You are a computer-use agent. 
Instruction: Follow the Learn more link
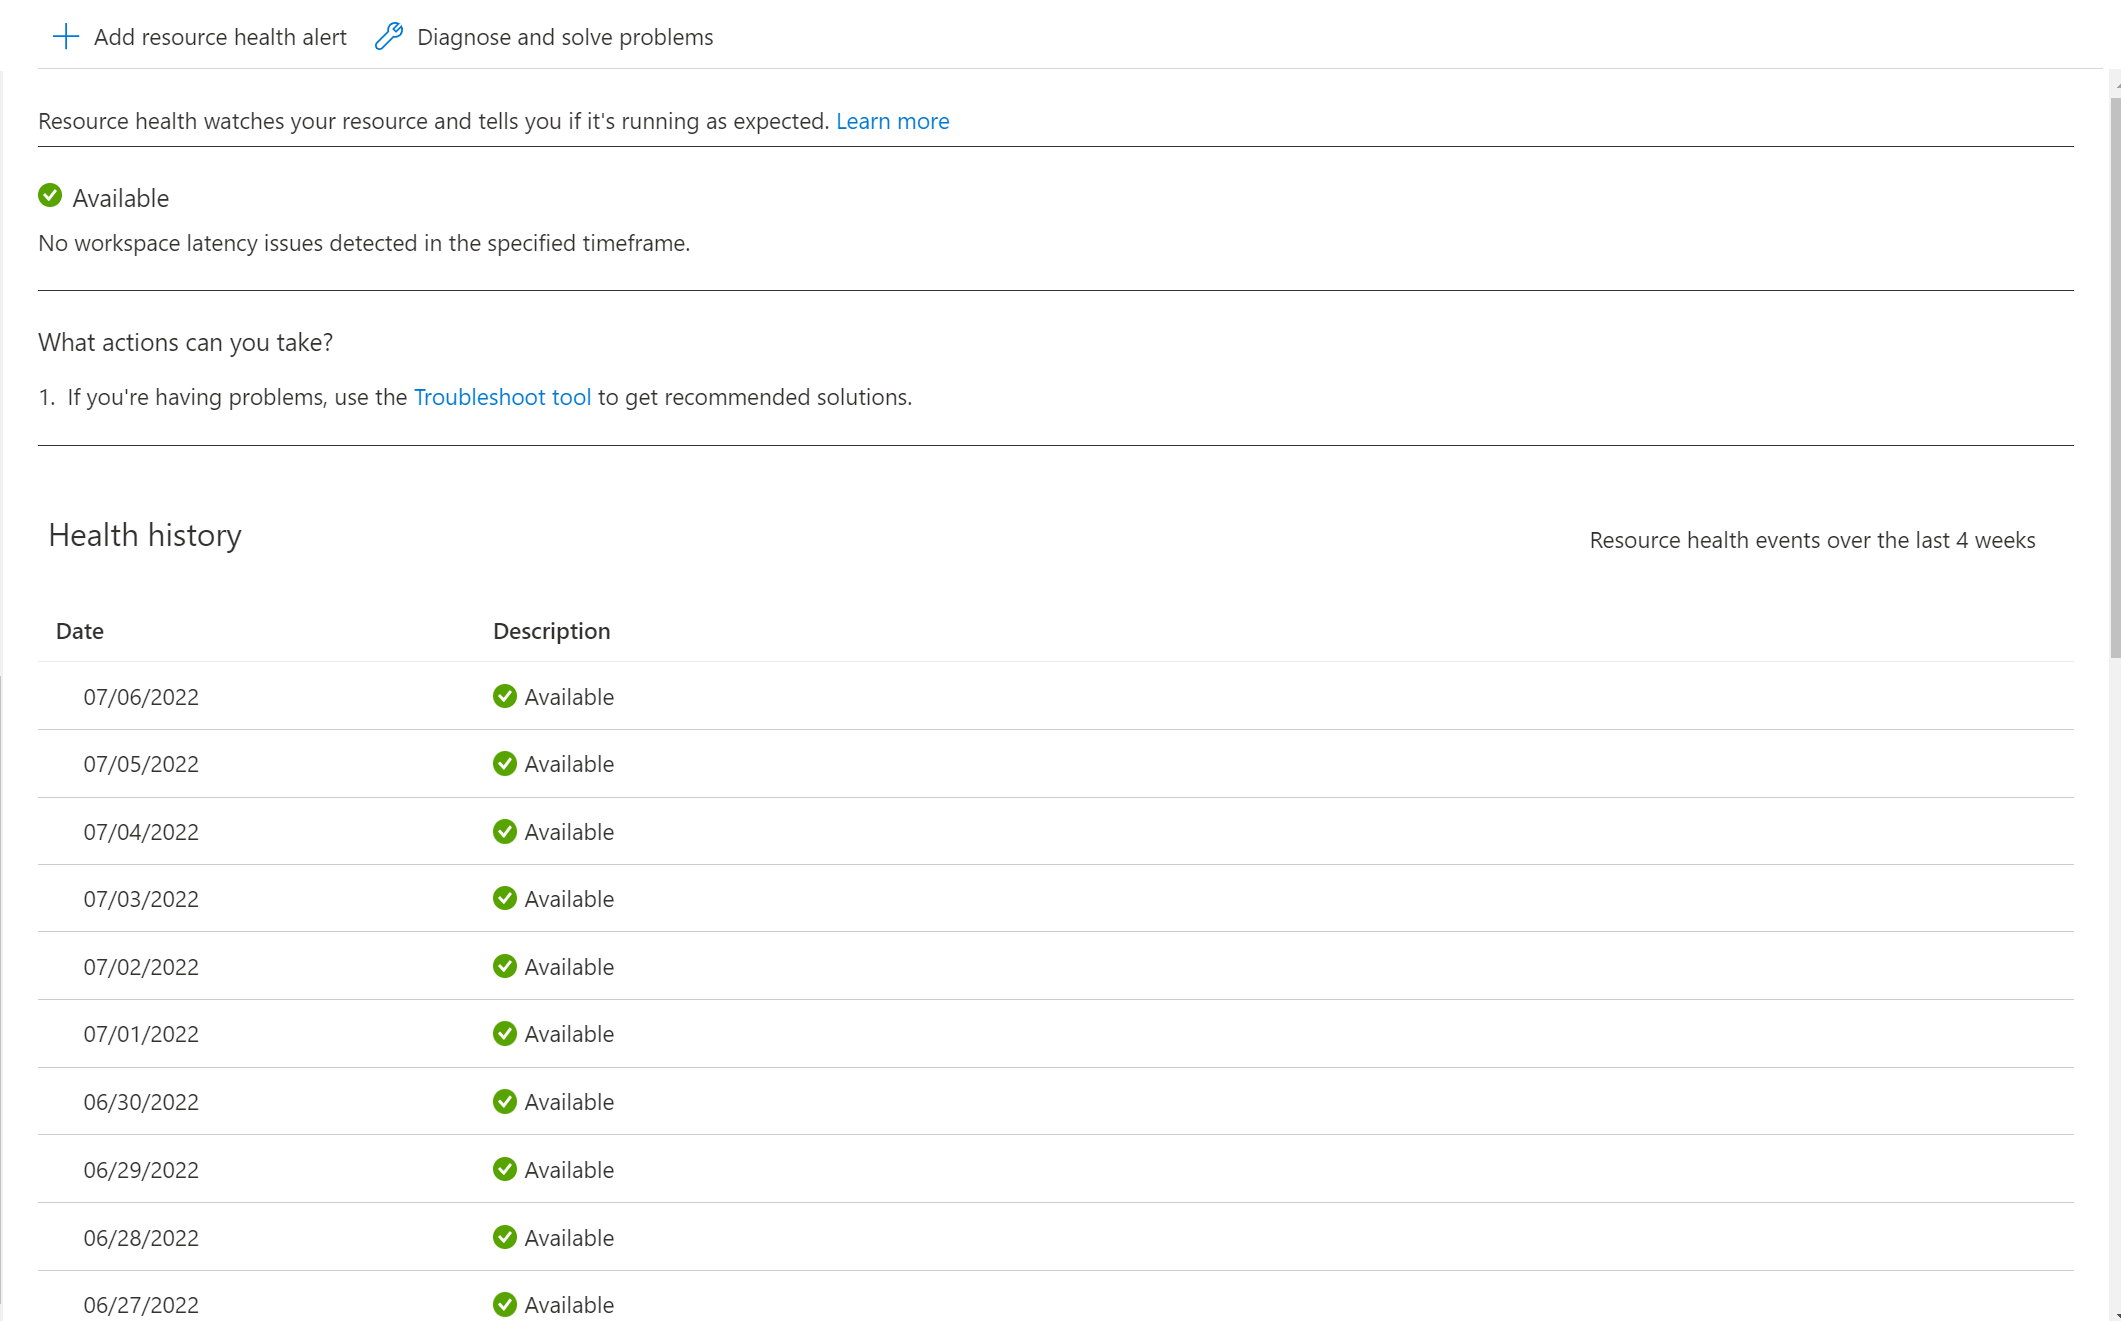pyautogui.click(x=892, y=121)
